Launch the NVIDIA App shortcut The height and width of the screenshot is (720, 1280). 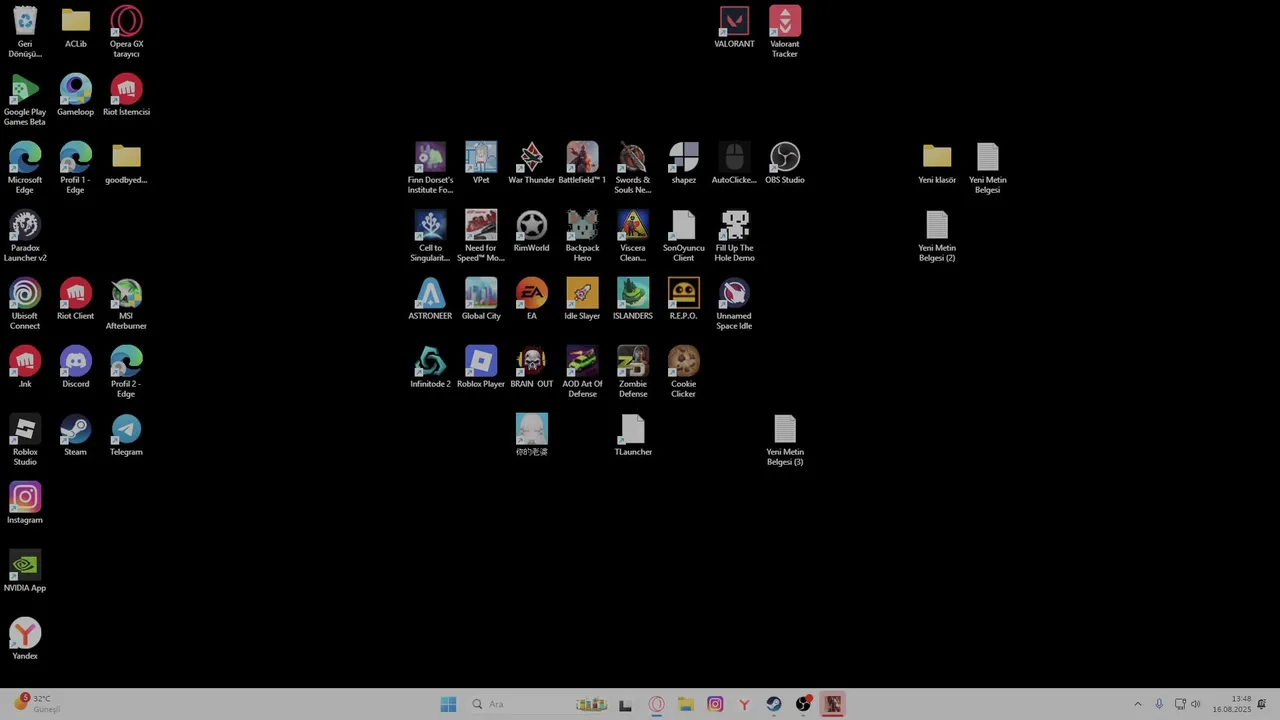(x=25, y=566)
